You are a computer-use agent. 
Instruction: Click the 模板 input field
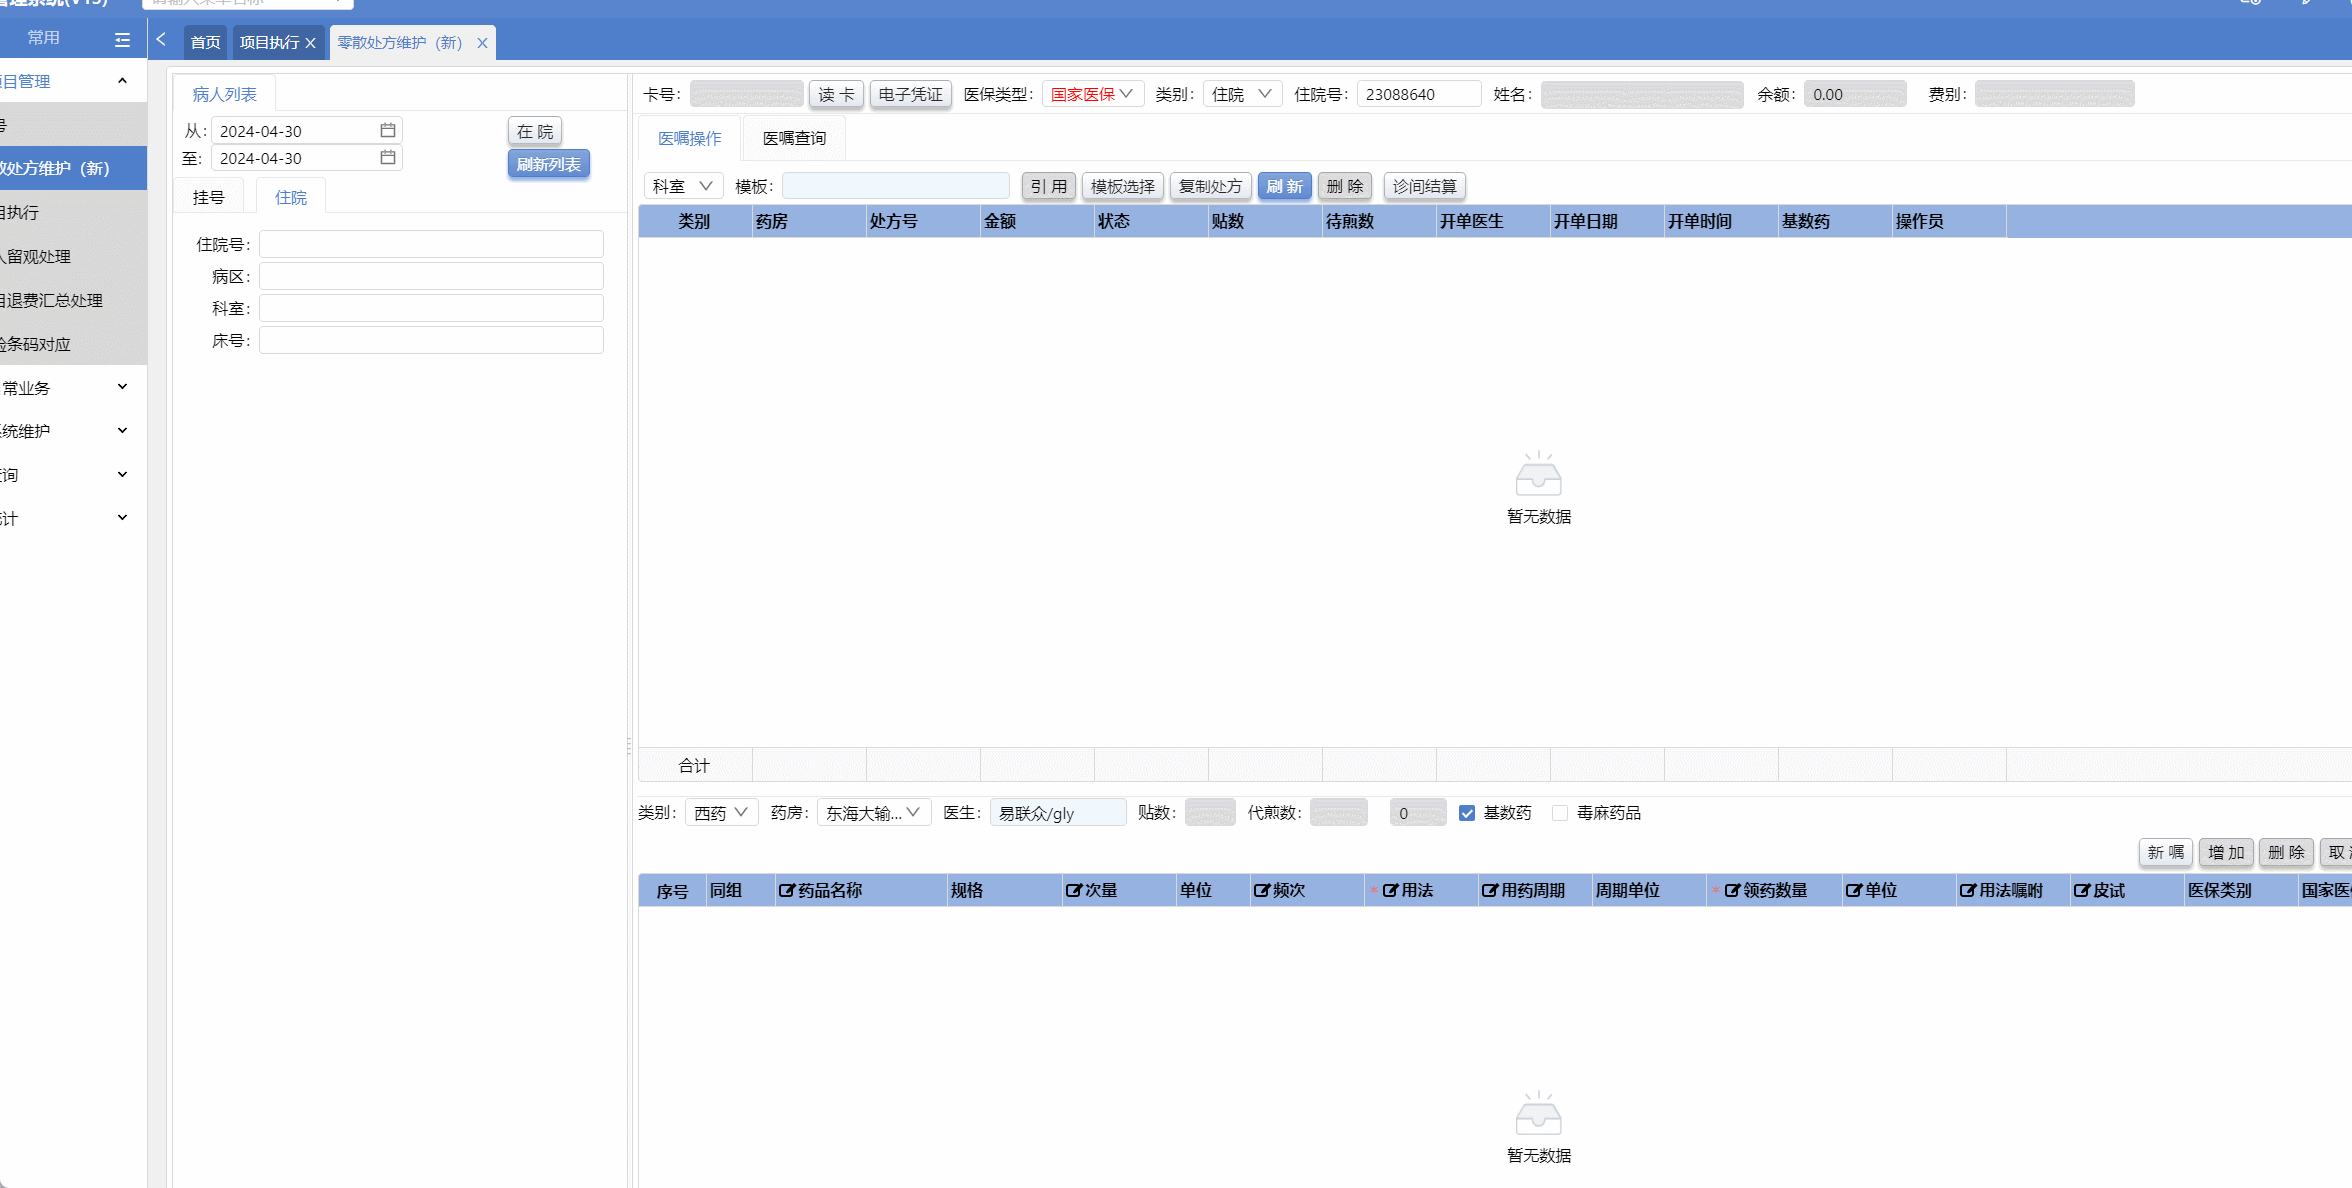pos(895,186)
